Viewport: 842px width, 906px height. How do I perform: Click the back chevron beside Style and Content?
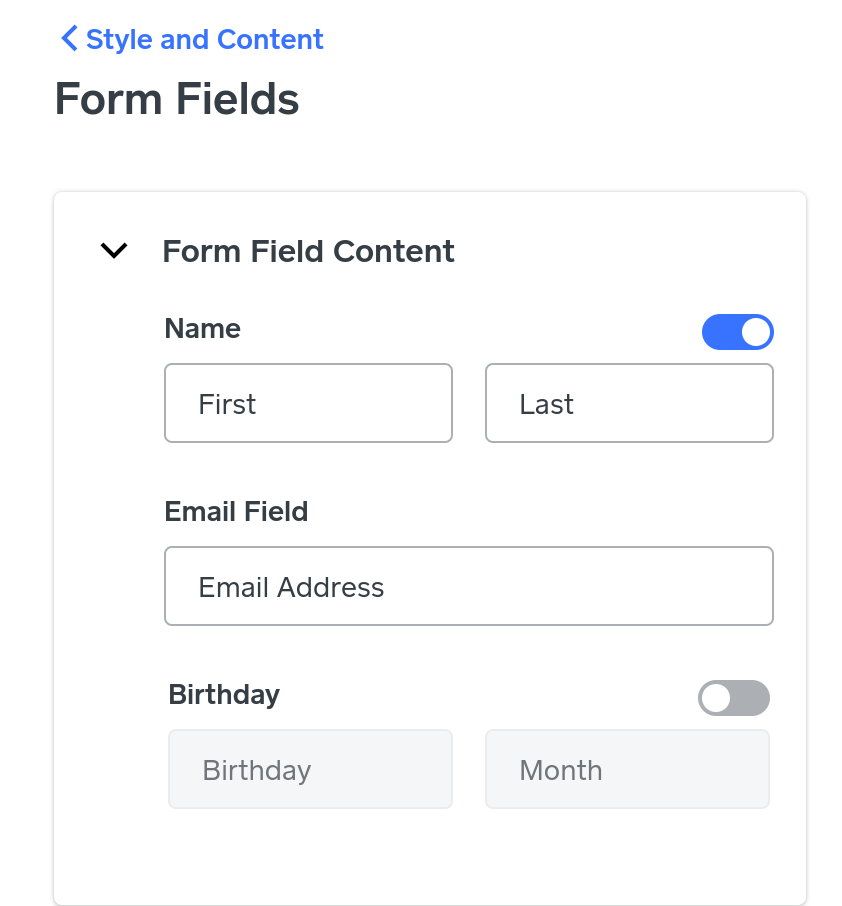(x=69, y=39)
